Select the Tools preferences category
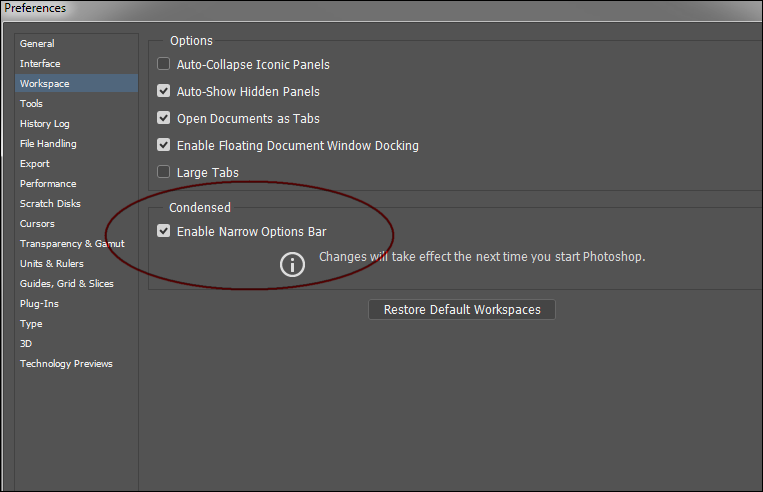The height and width of the screenshot is (492, 763). point(31,103)
